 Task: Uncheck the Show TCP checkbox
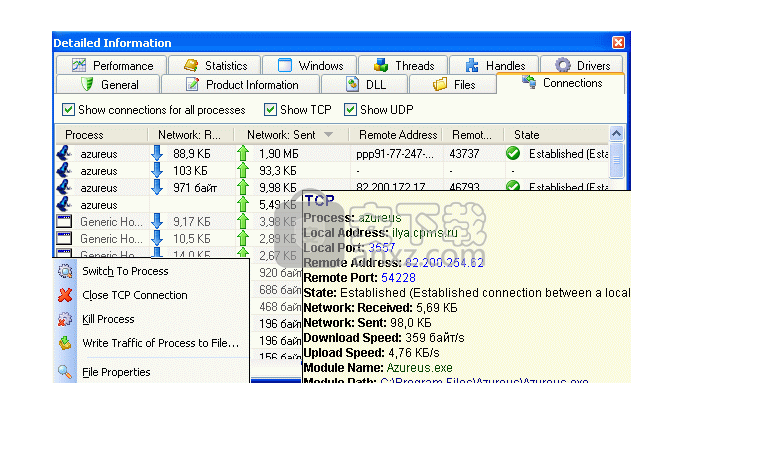pyautogui.click(x=271, y=110)
